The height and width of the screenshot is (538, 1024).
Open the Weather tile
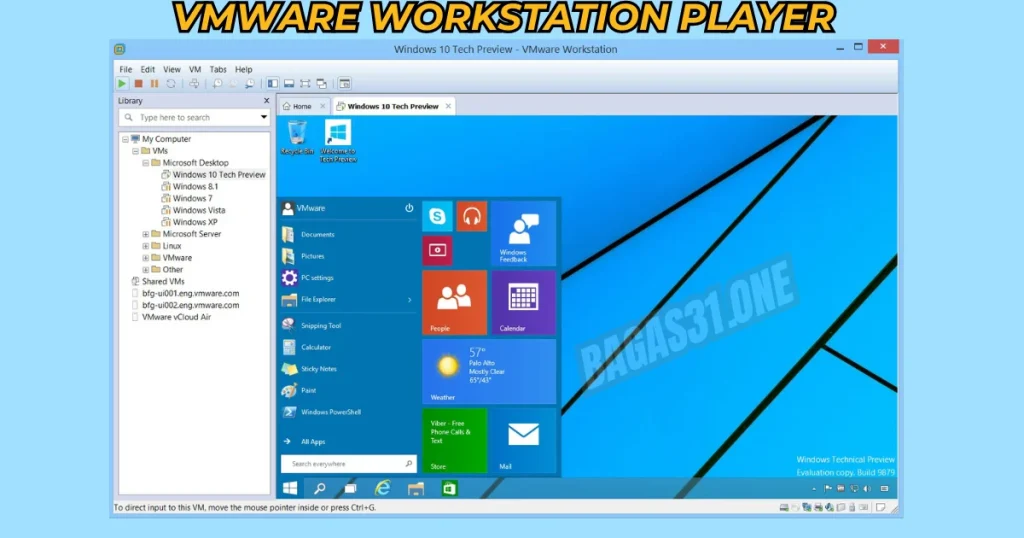click(x=489, y=371)
